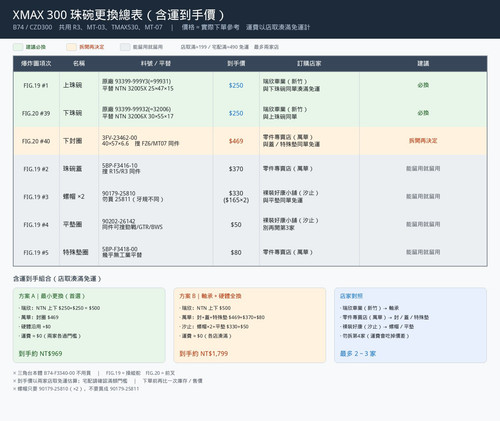Click the '方案 A | 最小更換' card title
The width and height of the screenshot is (500, 421).
tap(52, 296)
